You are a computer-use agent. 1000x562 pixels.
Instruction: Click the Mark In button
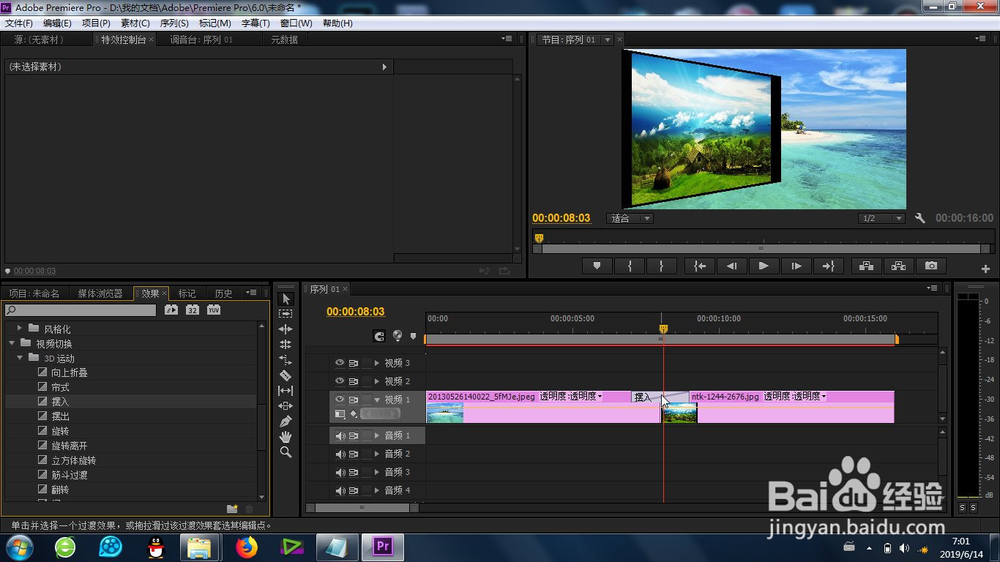[629, 266]
